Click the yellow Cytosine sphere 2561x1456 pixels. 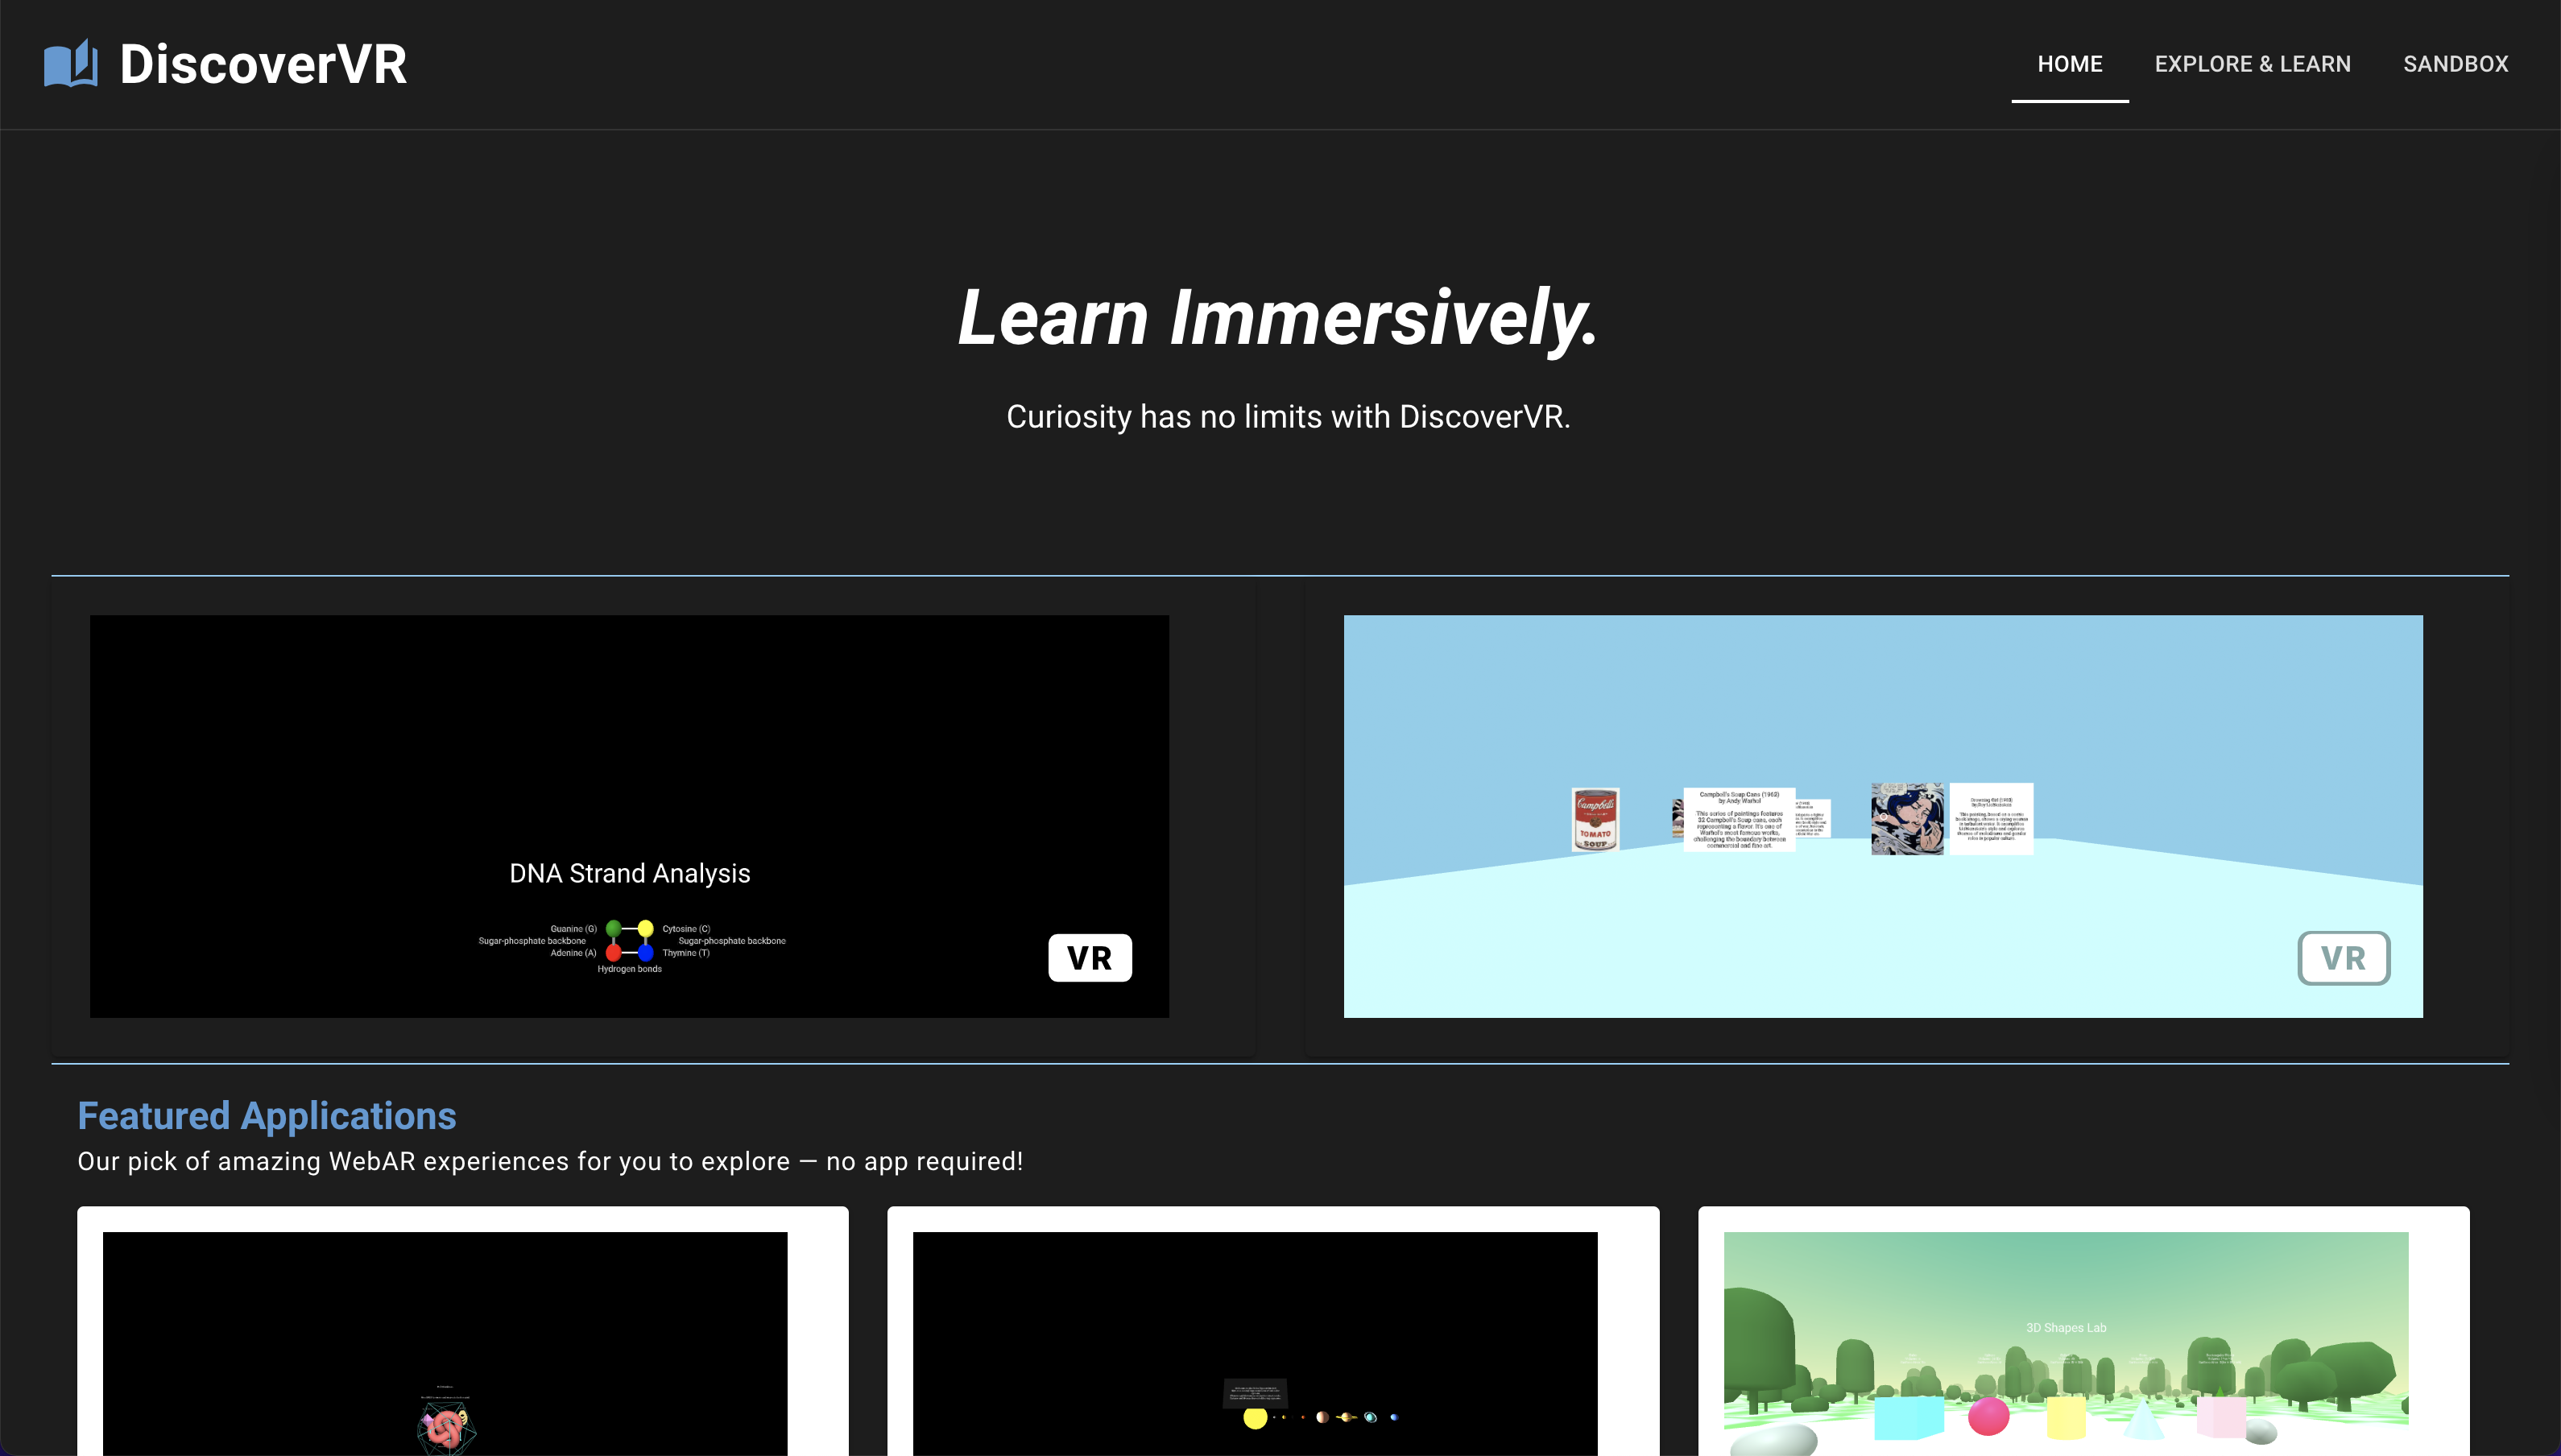(646, 929)
